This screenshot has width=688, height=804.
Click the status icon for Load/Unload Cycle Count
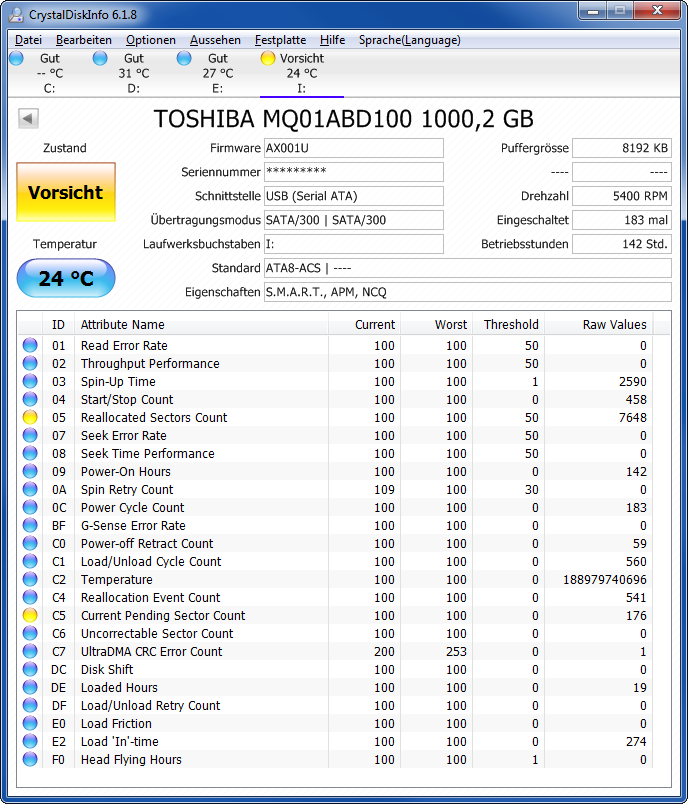30,561
